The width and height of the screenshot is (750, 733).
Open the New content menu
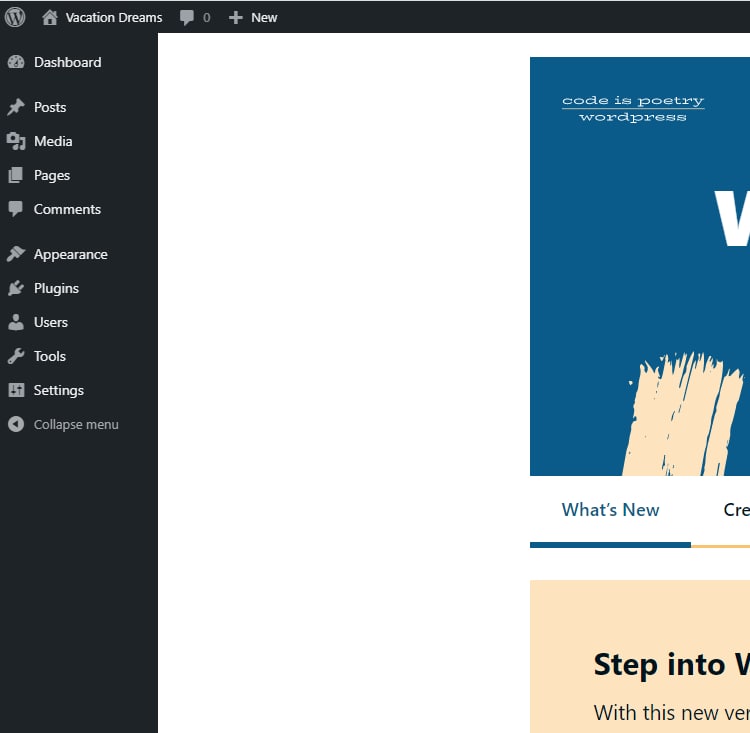click(264, 18)
